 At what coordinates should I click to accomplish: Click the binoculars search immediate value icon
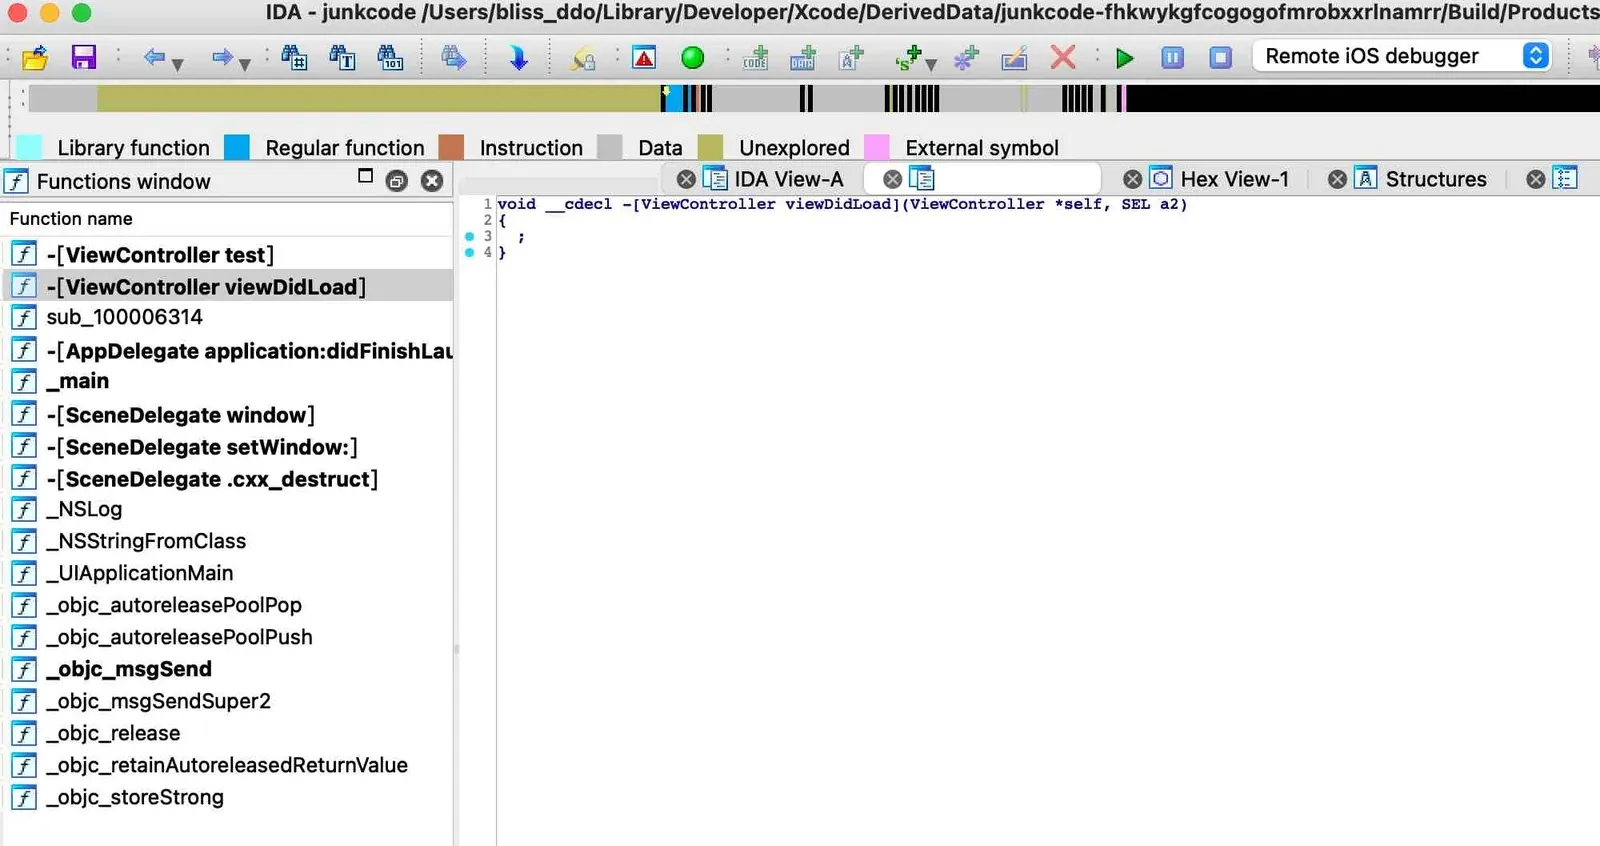click(x=294, y=57)
